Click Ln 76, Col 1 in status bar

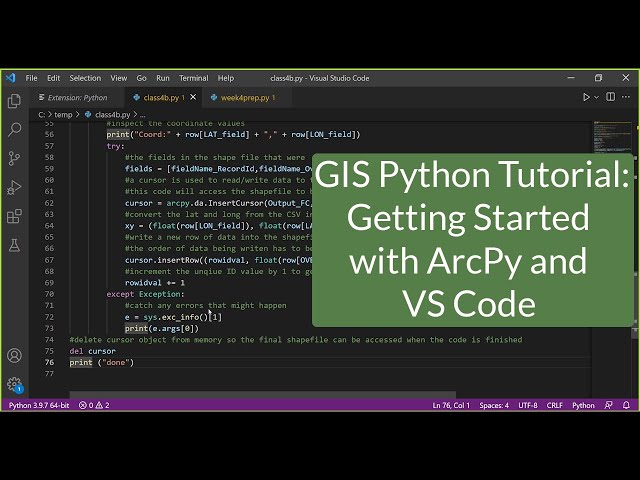pyautogui.click(x=451, y=405)
